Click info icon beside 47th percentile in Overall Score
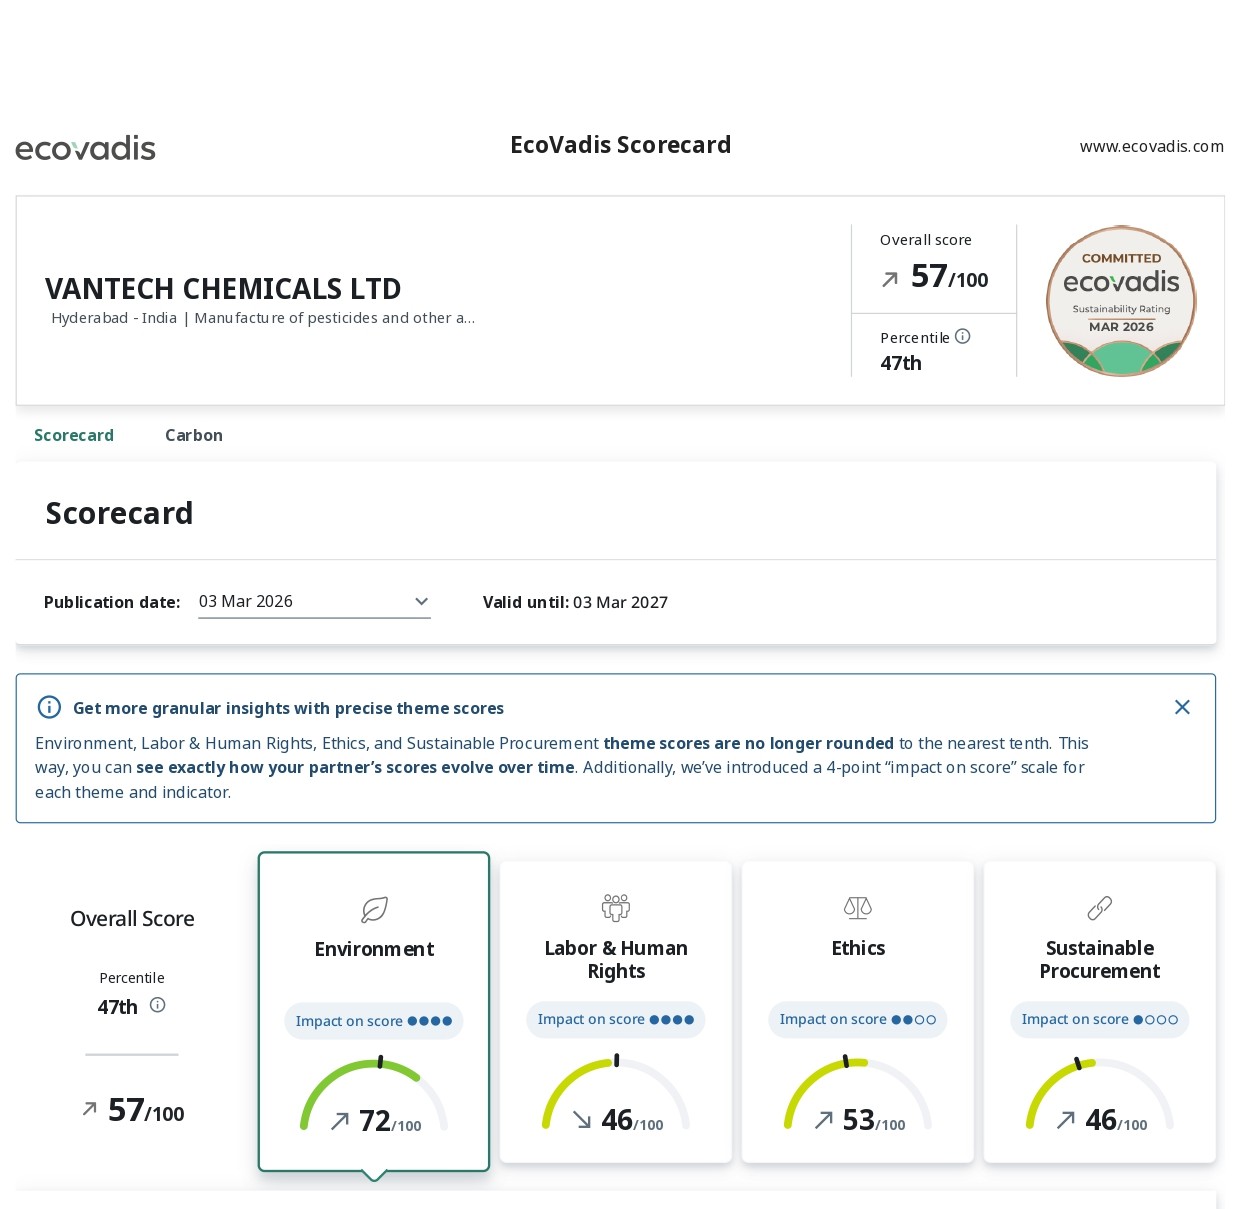Image resolution: width=1240 pixels, height=1209 pixels. coord(158,1006)
